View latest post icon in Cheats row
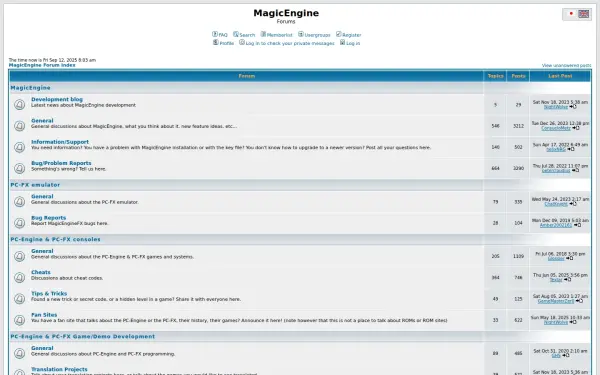 (567, 280)
